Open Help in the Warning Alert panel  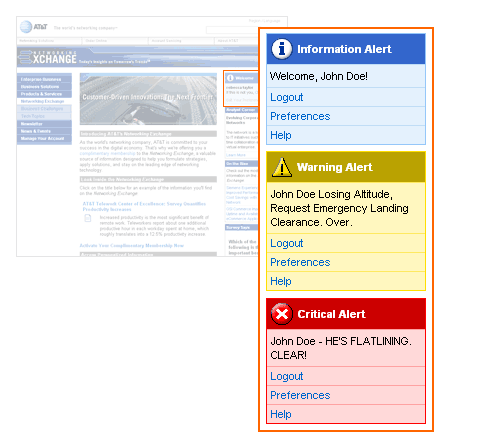pyautogui.click(x=281, y=281)
